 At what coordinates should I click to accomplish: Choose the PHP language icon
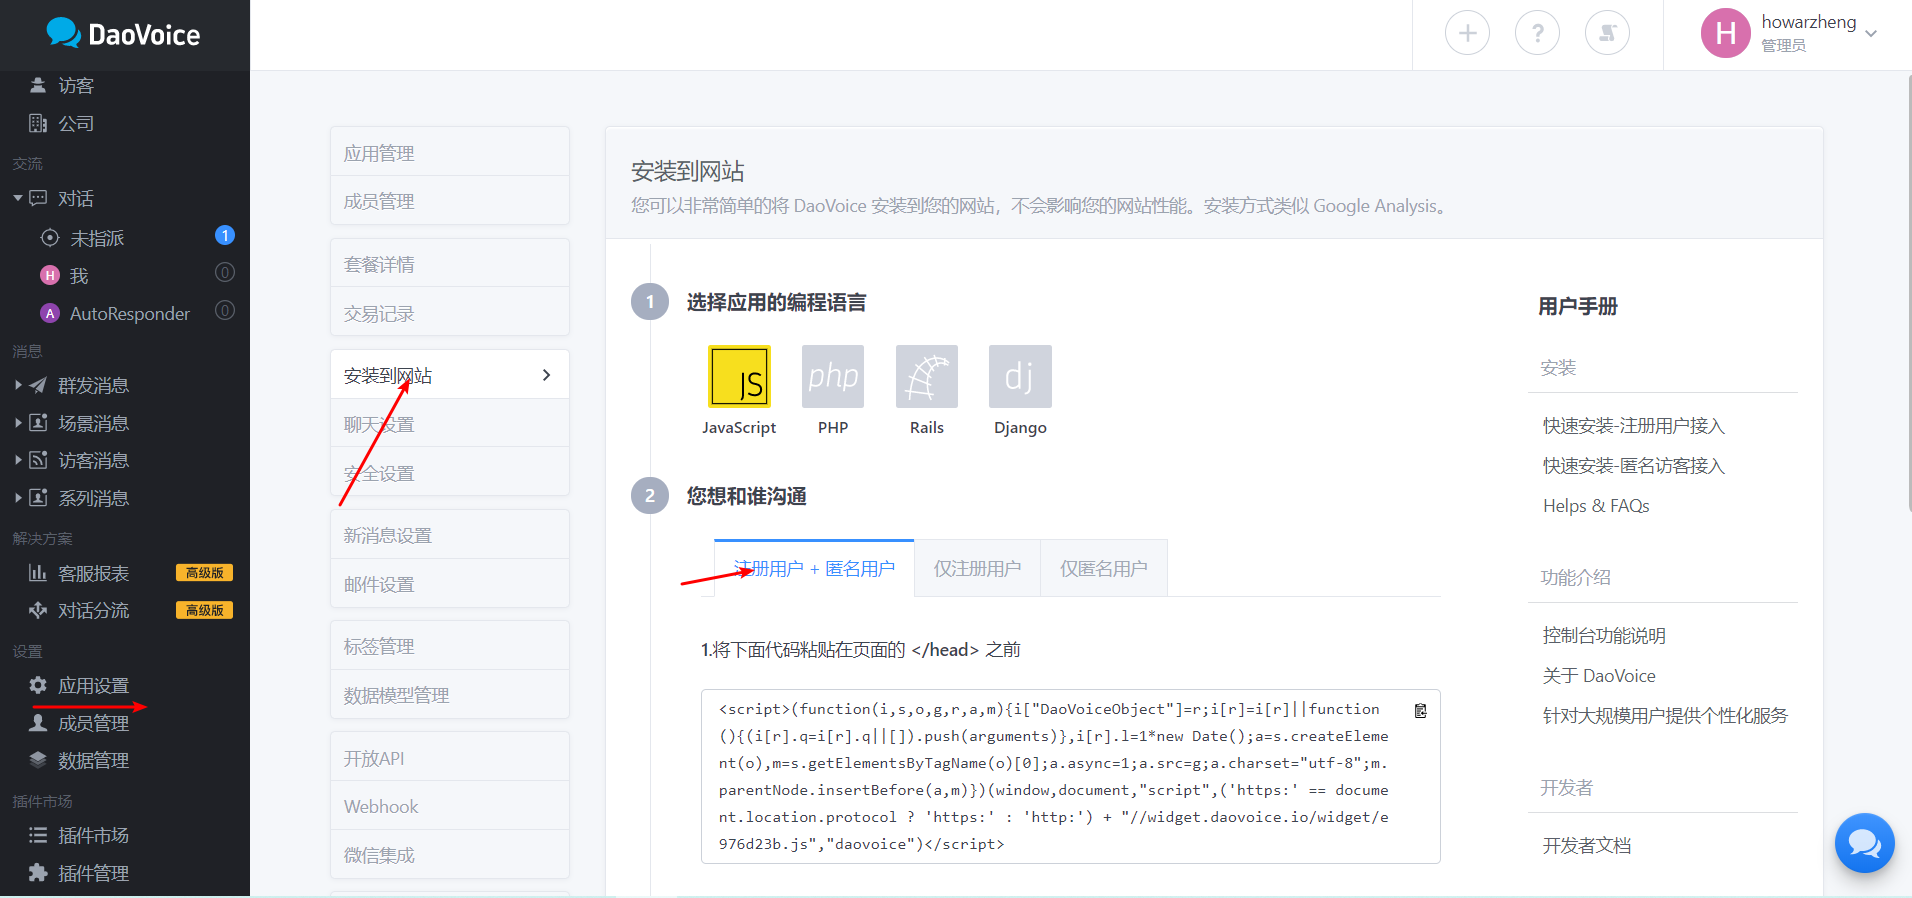833,376
